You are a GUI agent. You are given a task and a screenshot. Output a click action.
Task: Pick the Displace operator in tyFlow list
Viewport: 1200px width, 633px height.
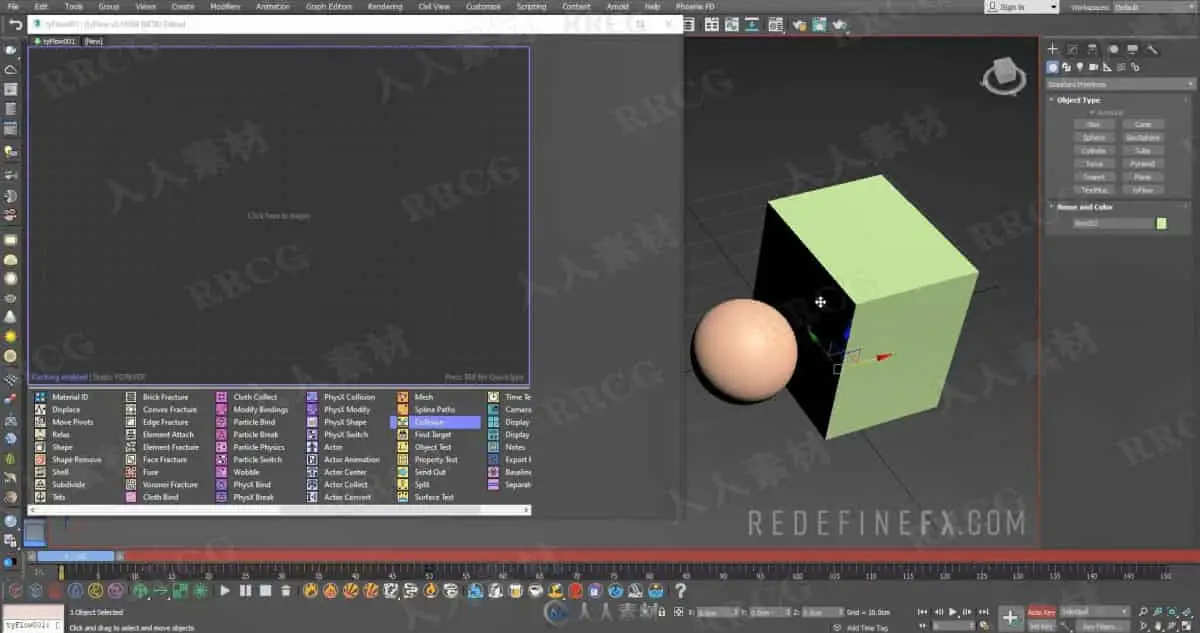point(66,410)
